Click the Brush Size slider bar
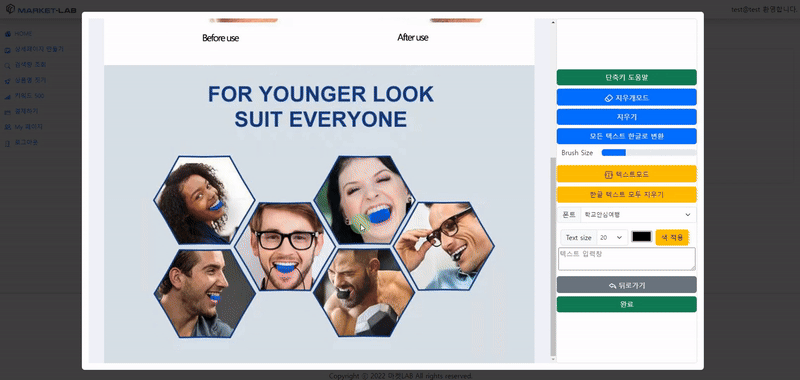Image resolution: width=800 pixels, height=380 pixels. tap(649, 153)
